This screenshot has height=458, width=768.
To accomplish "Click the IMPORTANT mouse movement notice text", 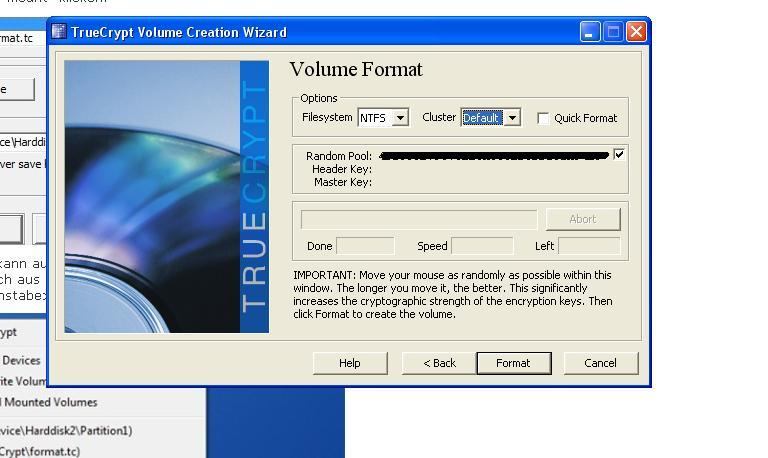I will (453, 294).
